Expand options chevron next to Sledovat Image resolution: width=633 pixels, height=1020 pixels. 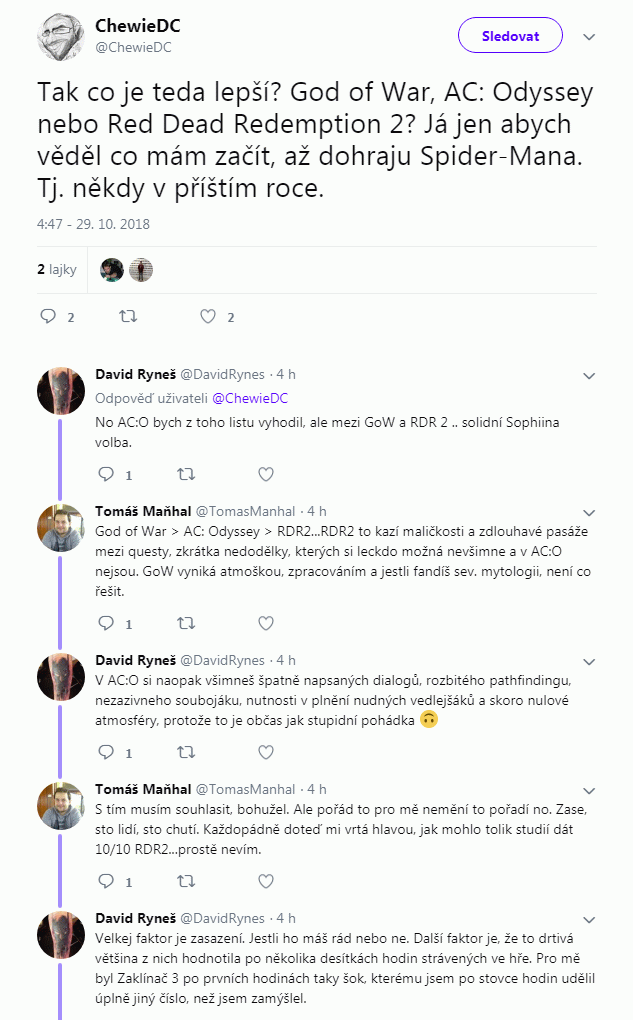(x=589, y=37)
